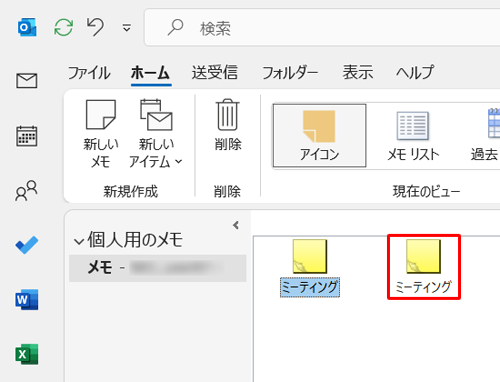
Task: Select the highlighted ミーティング note
Action: point(310,268)
